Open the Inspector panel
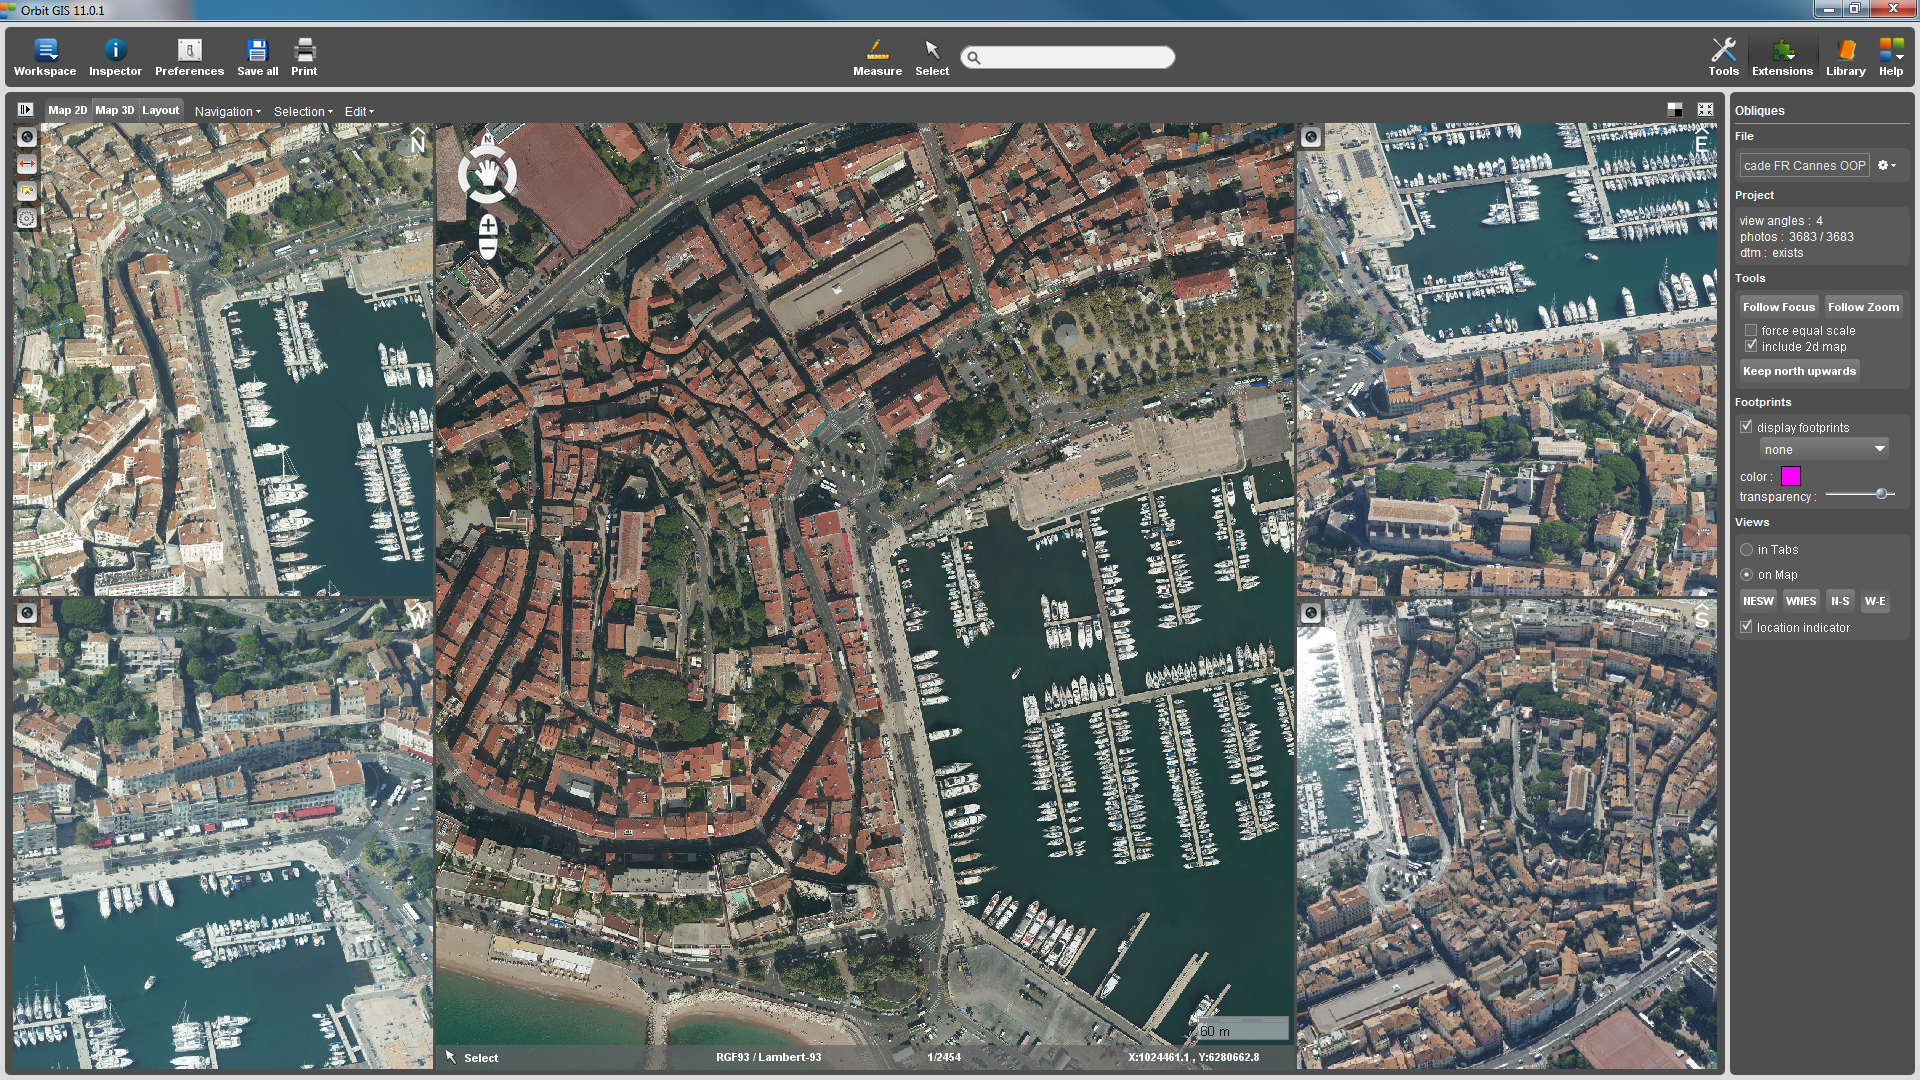This screenshot has width=1920, height=1080. (x=115, y=57)
